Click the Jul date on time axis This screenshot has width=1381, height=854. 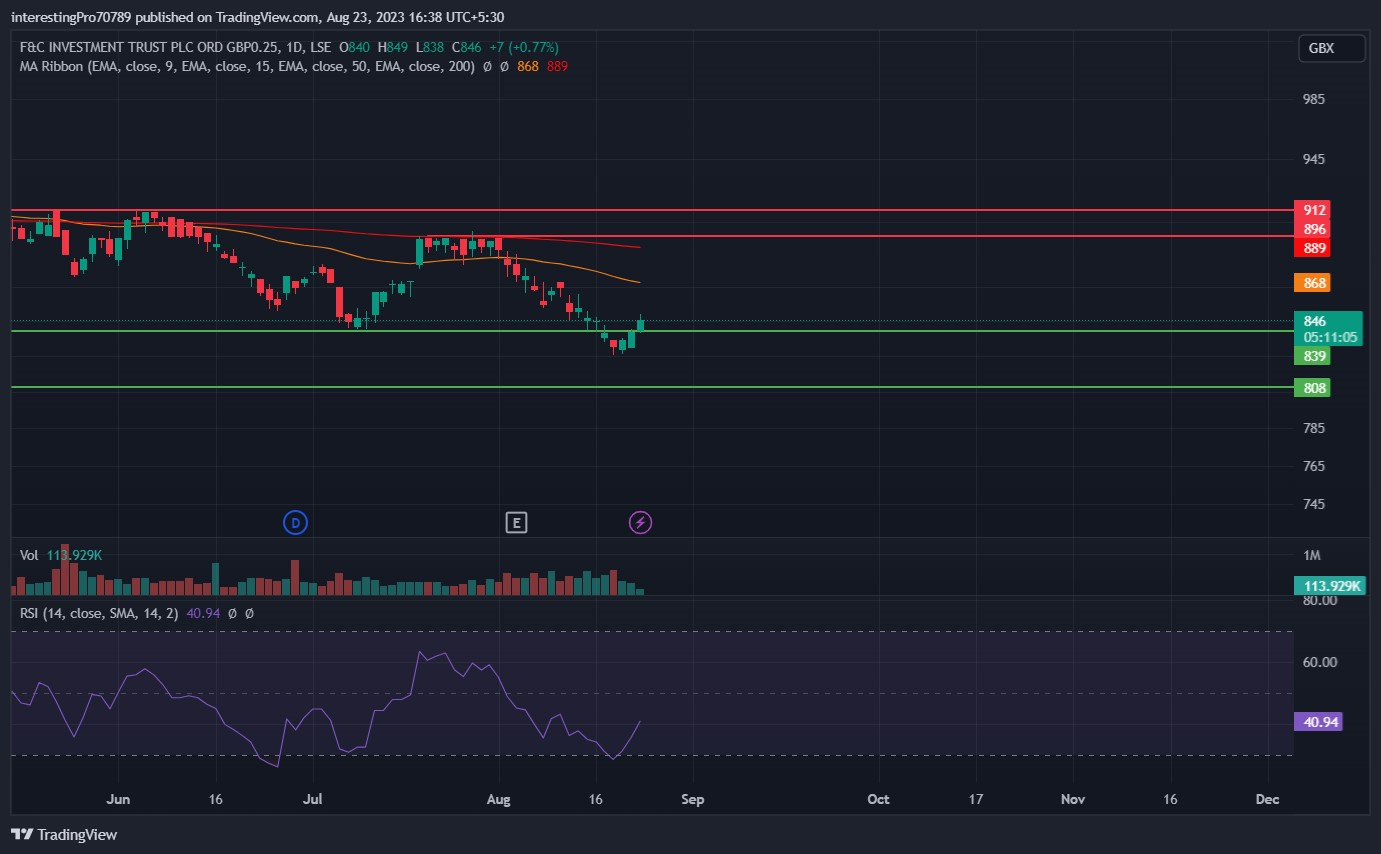tap(313, 799)
